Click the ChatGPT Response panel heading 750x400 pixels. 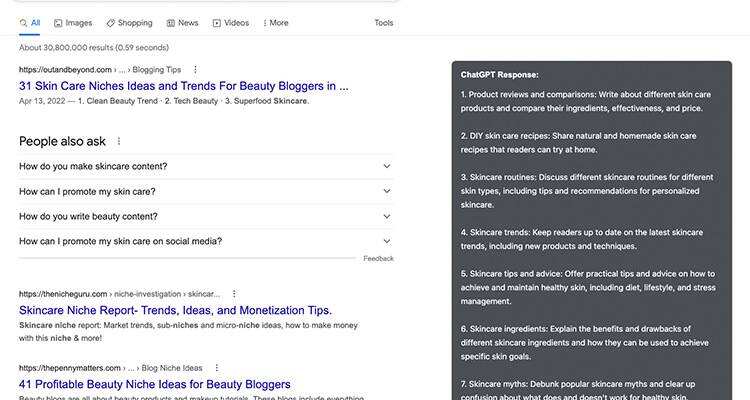[499, 75]
